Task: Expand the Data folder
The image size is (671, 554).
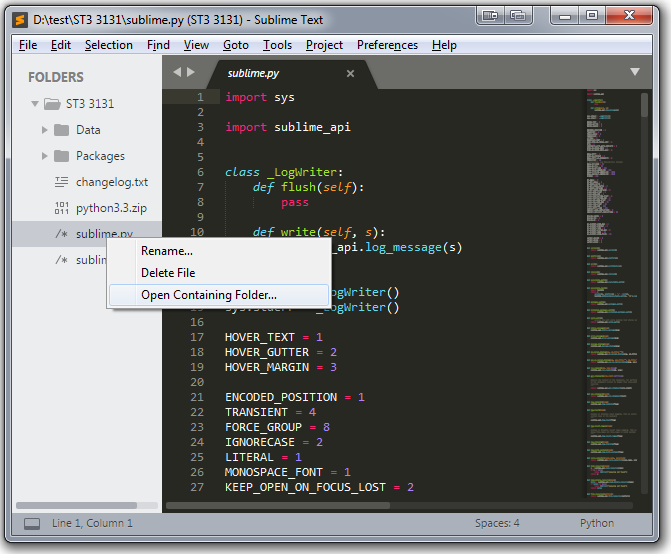Action: [45, 130]
